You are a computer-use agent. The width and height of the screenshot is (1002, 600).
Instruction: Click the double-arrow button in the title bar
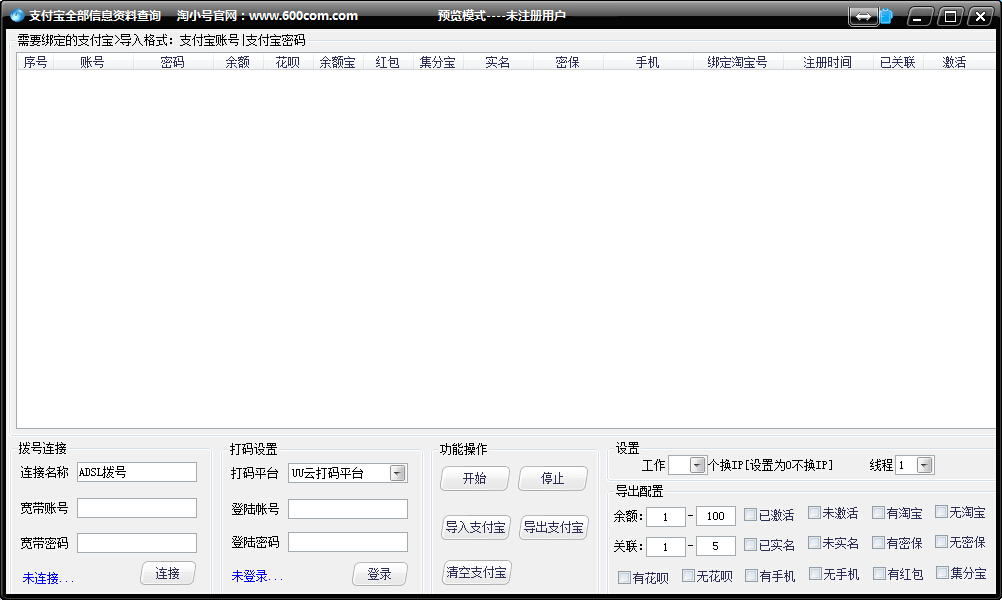(863, 16)
